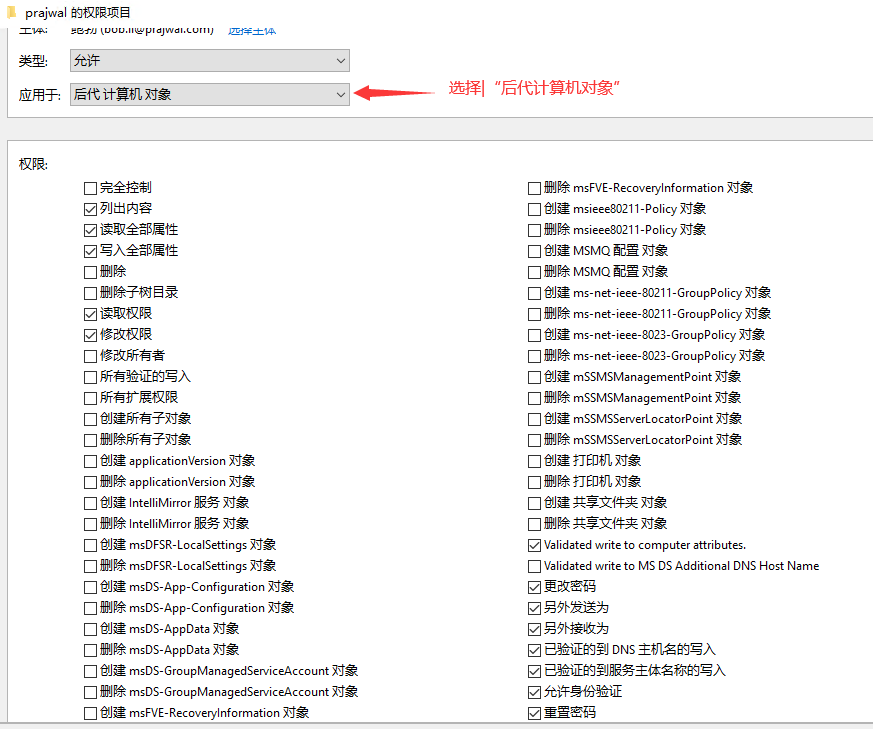
Task: Uncheck the 读取权限 checkbox
Action: coord(90,314)
